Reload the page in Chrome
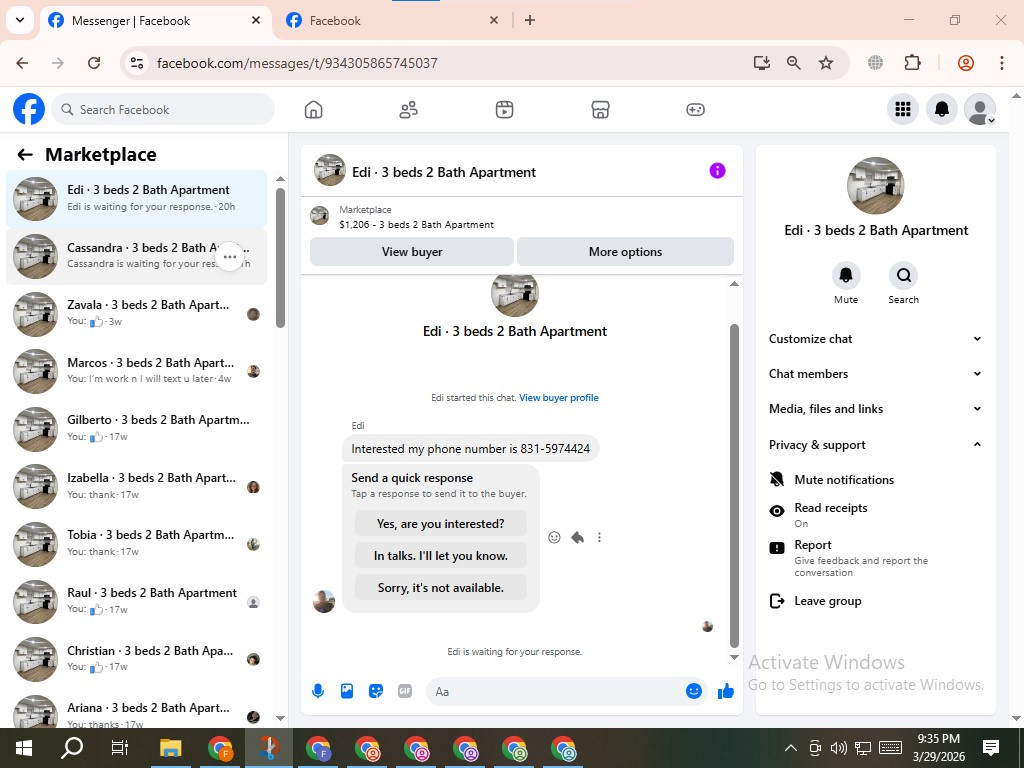The height and width of the screenshot is (768, 1024). pyautogui.click(x=94, y=63)
